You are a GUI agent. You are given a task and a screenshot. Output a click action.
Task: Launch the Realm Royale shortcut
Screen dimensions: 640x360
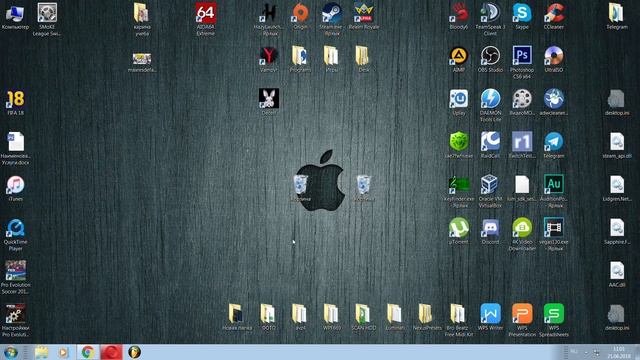click(363, 13)
